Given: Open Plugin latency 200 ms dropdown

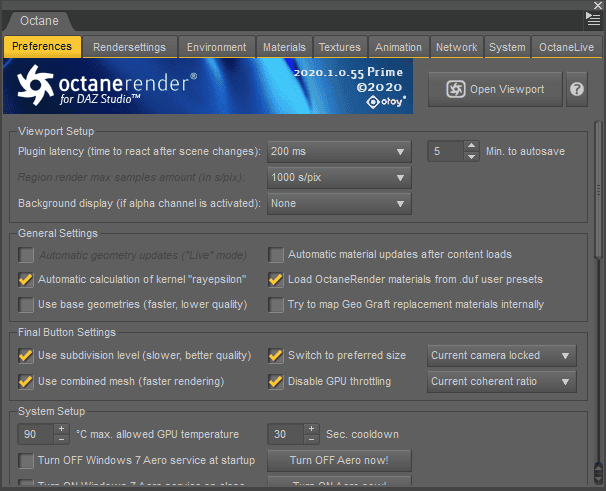Looking at the screenshot, I should [339, 152].
